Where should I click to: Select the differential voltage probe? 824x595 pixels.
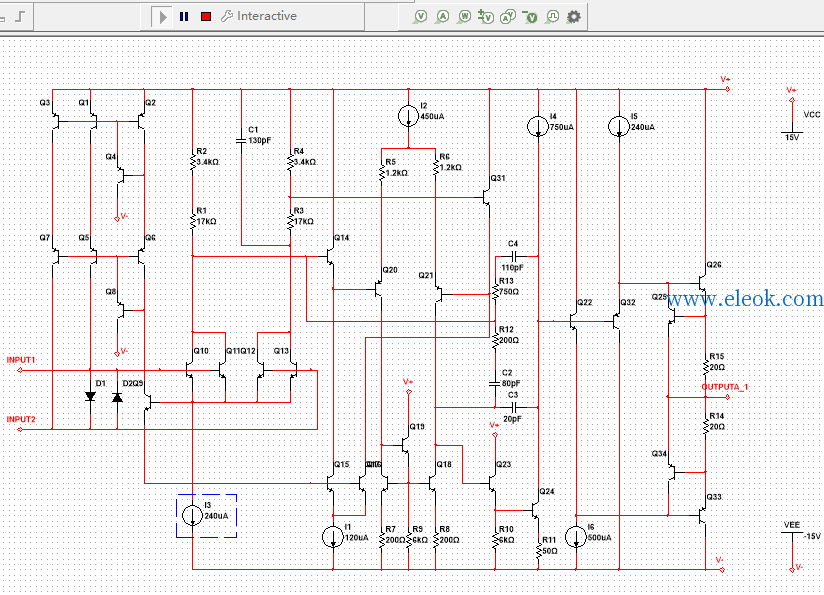pos(486,17)
